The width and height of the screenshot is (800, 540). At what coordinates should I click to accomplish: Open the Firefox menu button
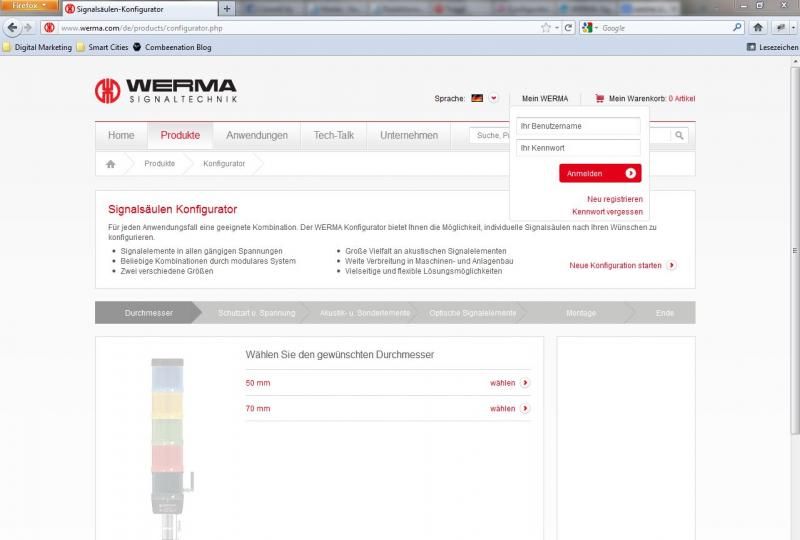click(29, 5)
